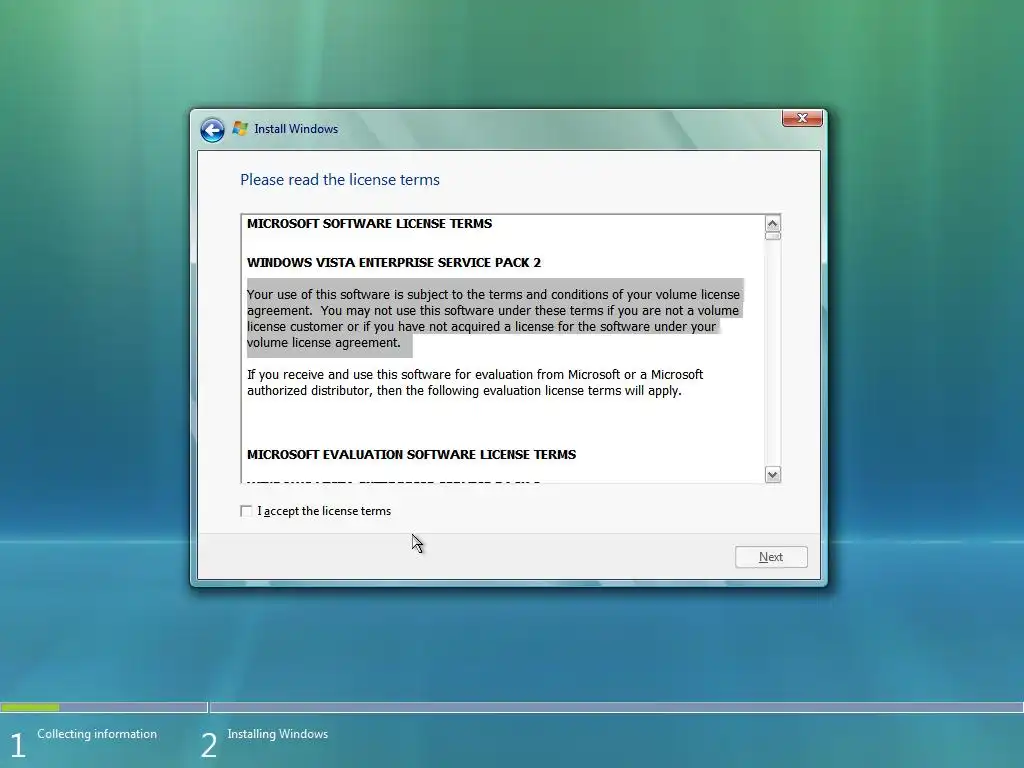Click the 'I accept the license terms' label
This screenshot has height=768, width=1024.
(324, 511)
